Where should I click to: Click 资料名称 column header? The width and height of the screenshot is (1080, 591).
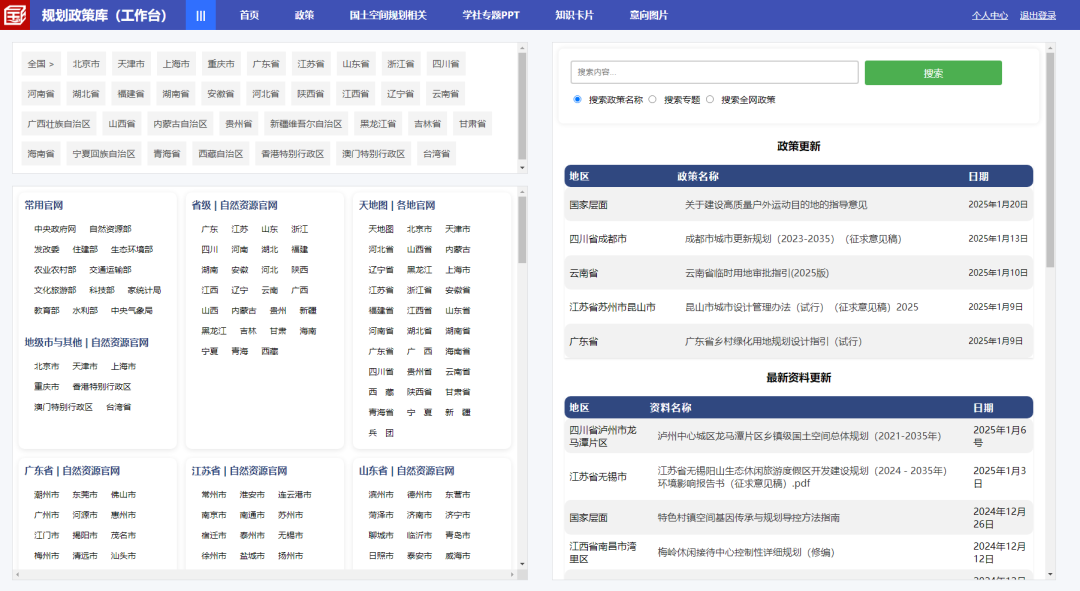point(670,408)
